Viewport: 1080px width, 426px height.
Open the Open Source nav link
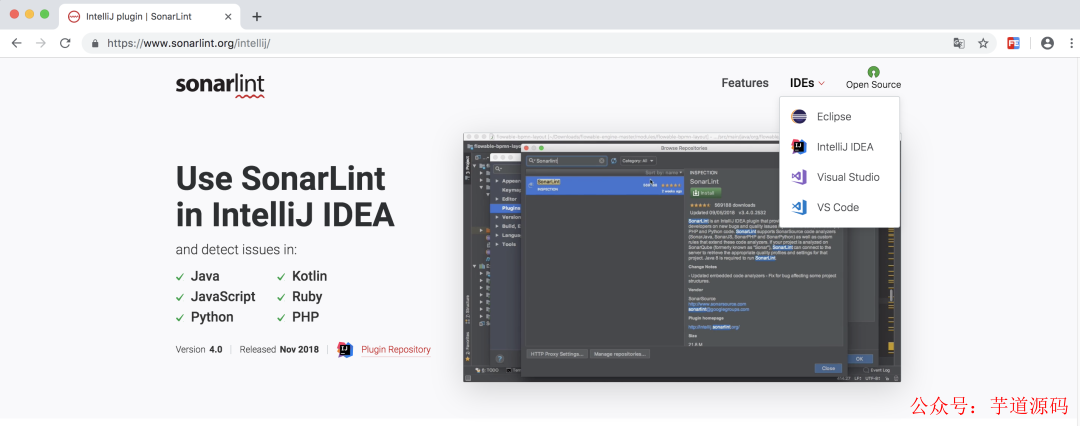(873, 78)
